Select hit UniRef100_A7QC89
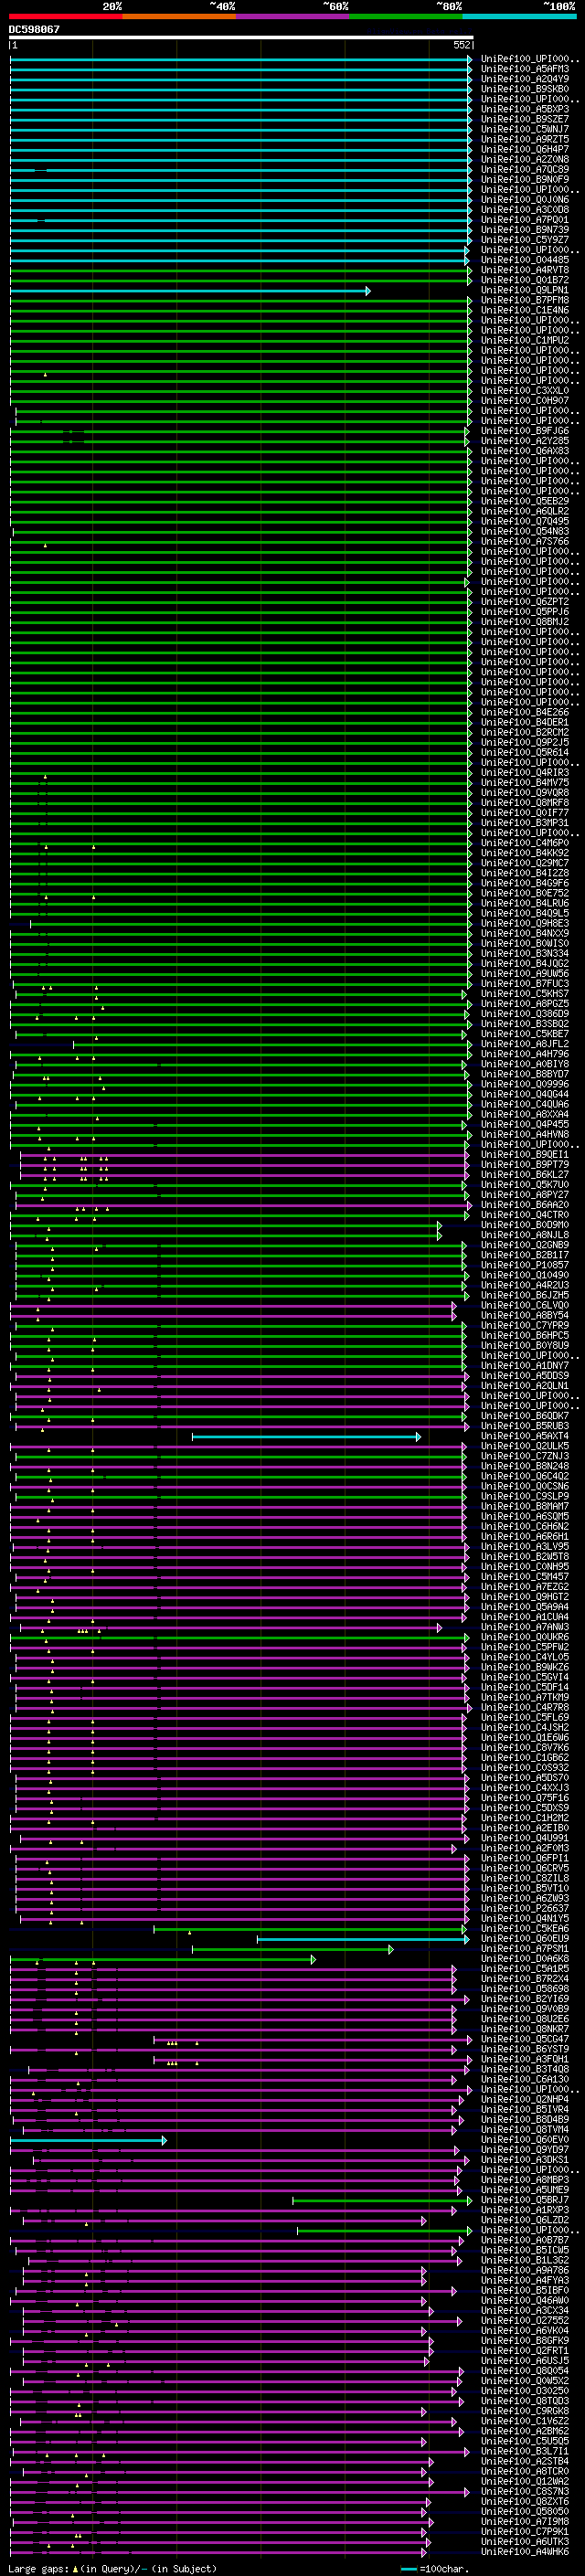585x2576 pixels. 525,170
